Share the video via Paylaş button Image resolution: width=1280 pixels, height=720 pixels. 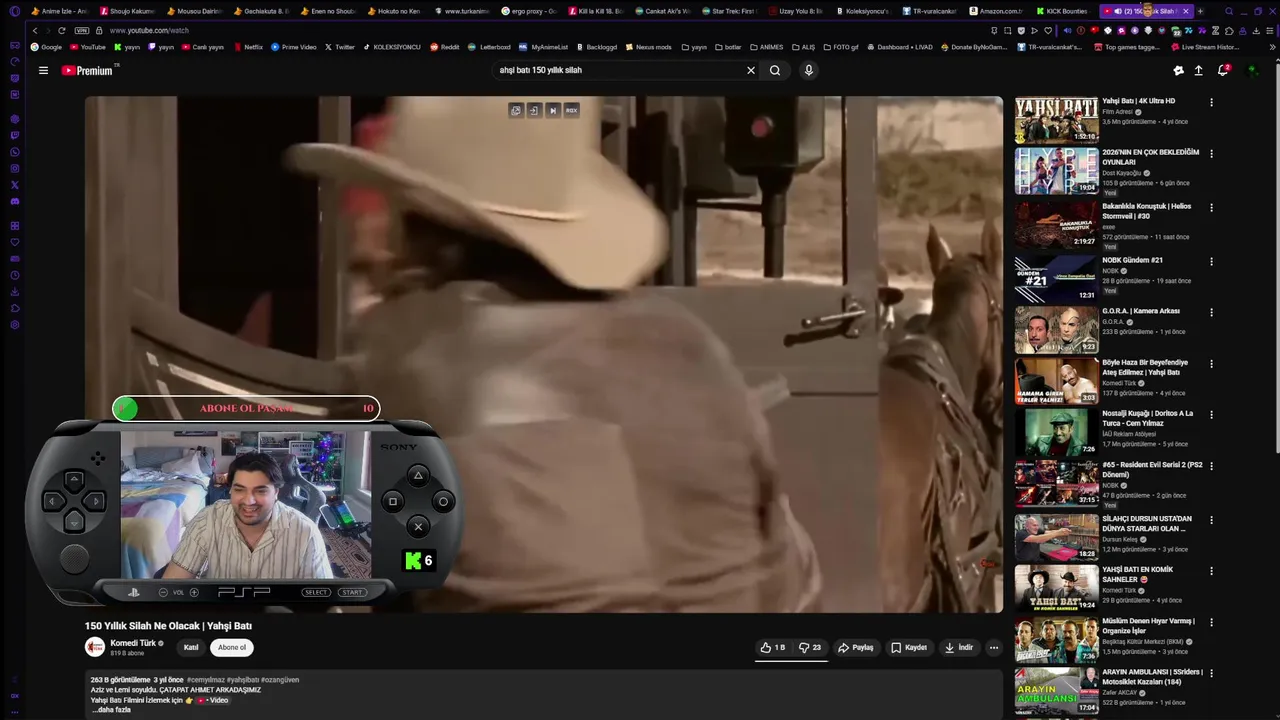[855, 647]
